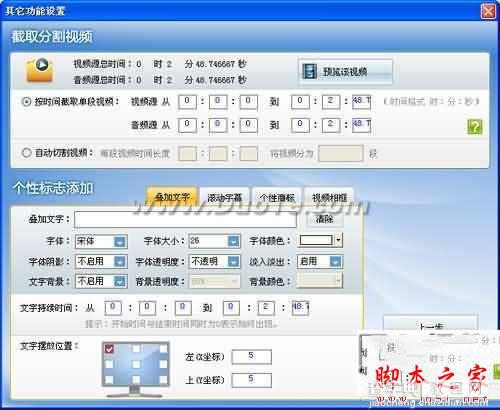The height and width of the screenshot is (410, 500).
Task: Close the 其它功能设置 dialog
Action: [x=488, y=11]
